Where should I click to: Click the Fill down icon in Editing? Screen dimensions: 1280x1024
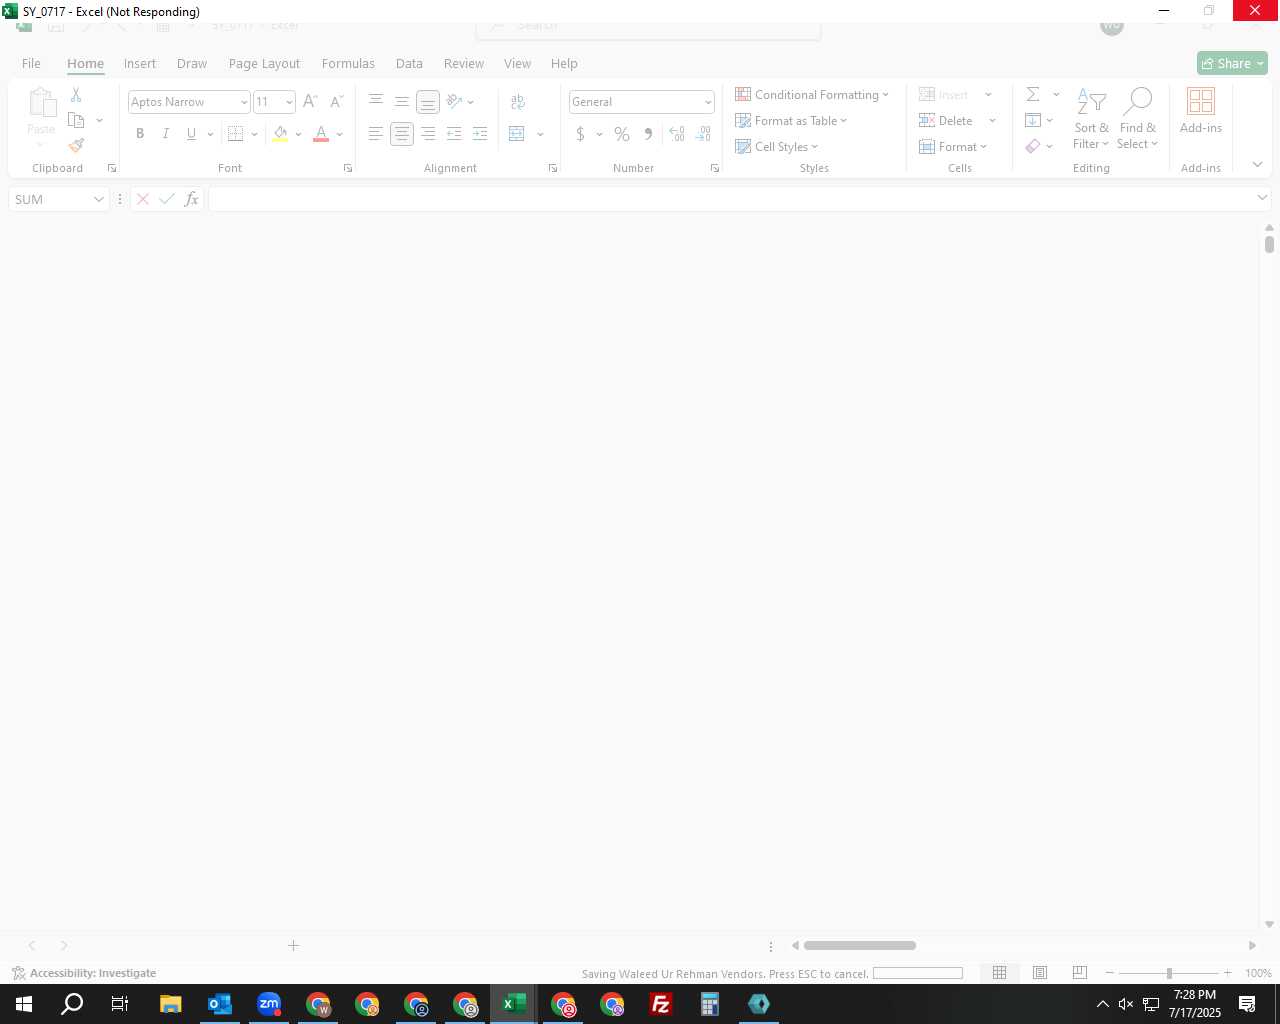coord(1033,120)
